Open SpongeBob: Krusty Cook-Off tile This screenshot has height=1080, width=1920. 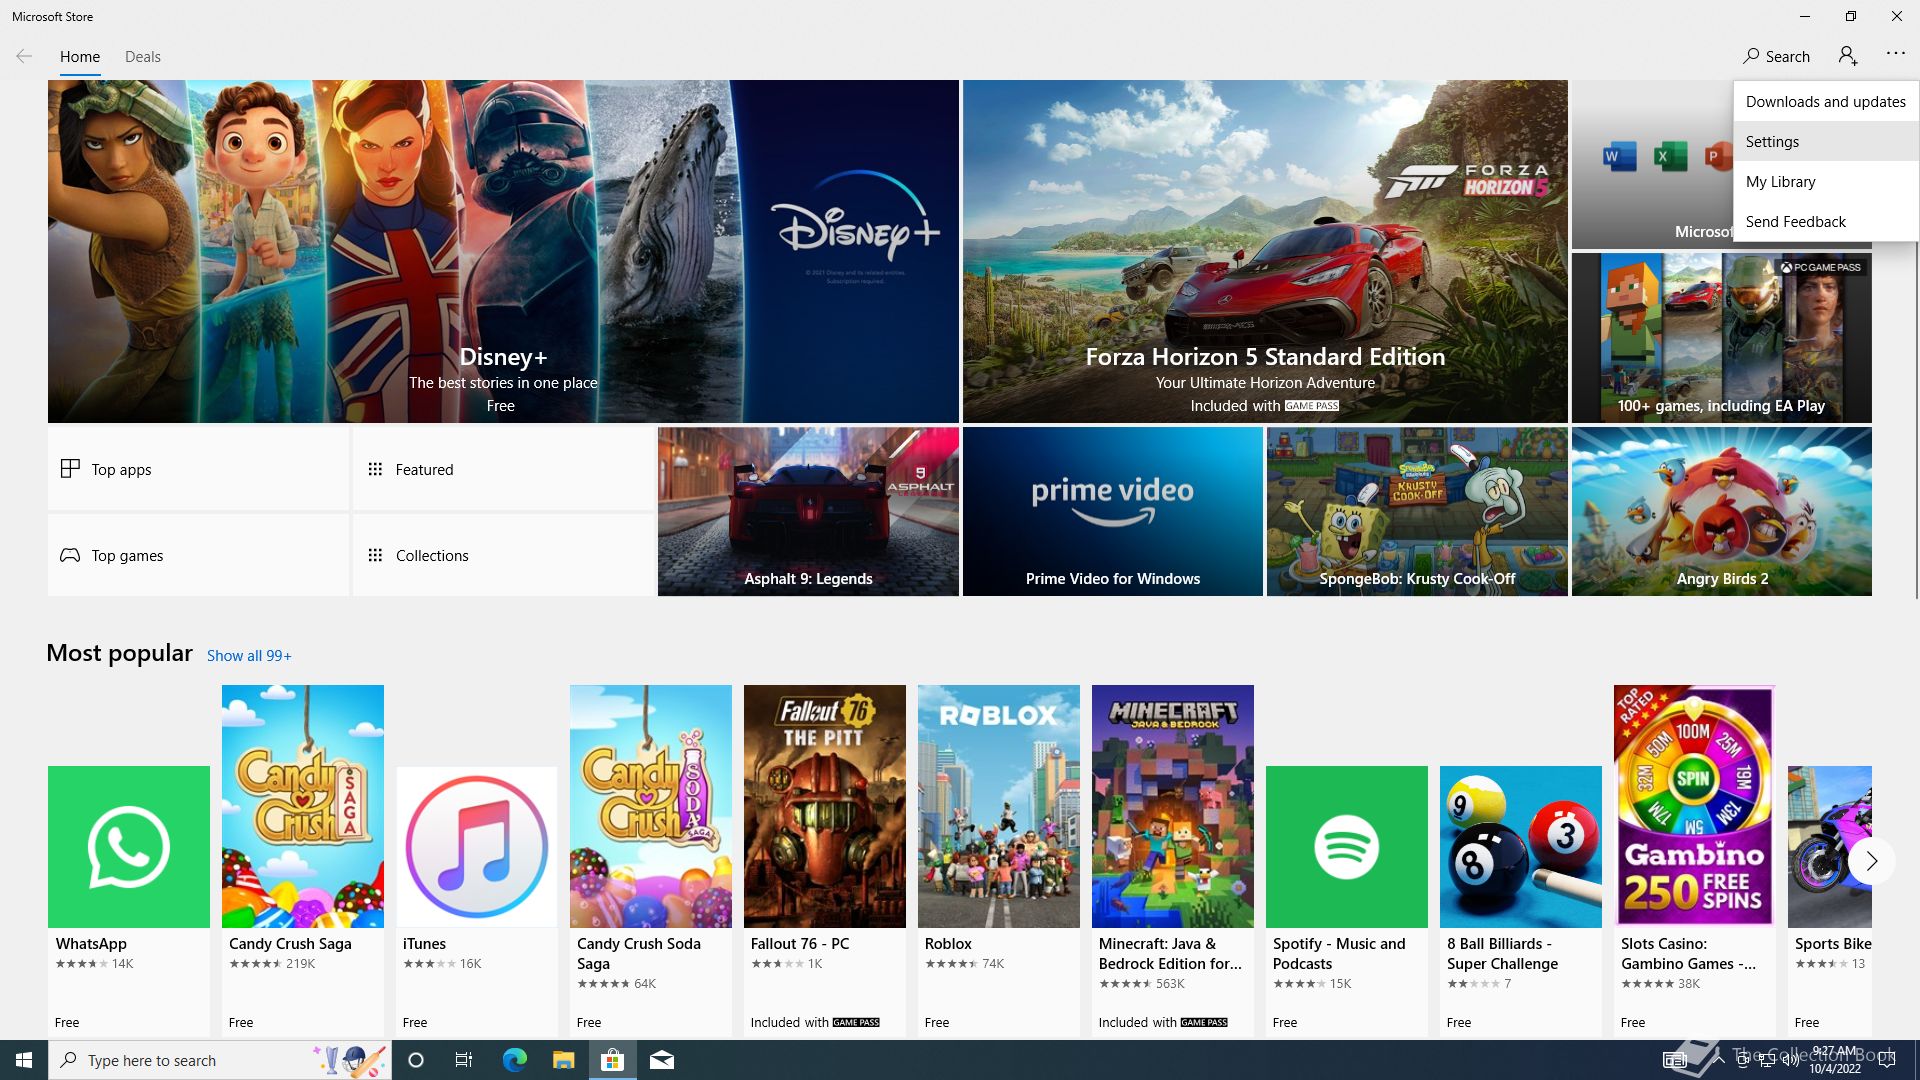click(1417, 511)
